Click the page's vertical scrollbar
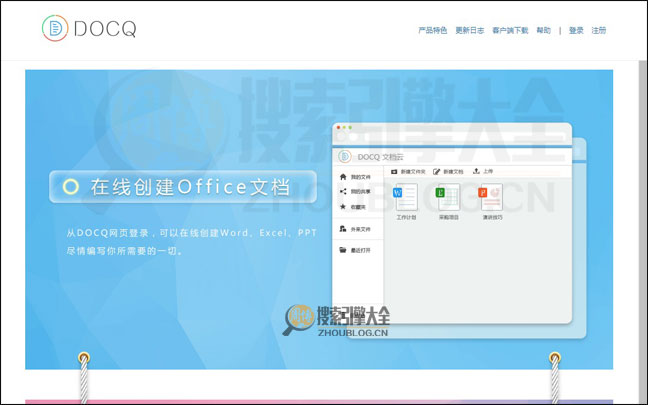648x405 pixels. tap(642, 231)
